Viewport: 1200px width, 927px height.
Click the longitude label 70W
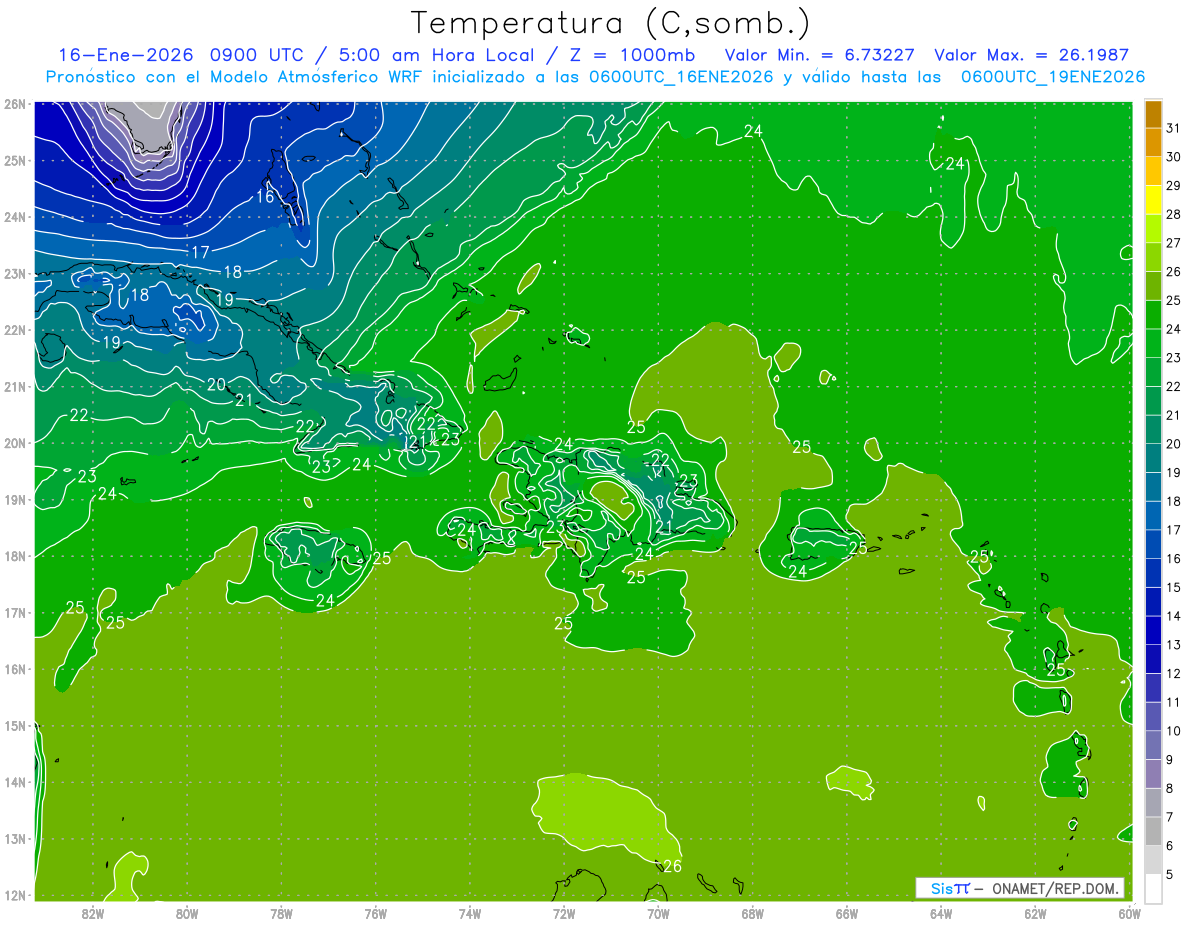point(658,913)
